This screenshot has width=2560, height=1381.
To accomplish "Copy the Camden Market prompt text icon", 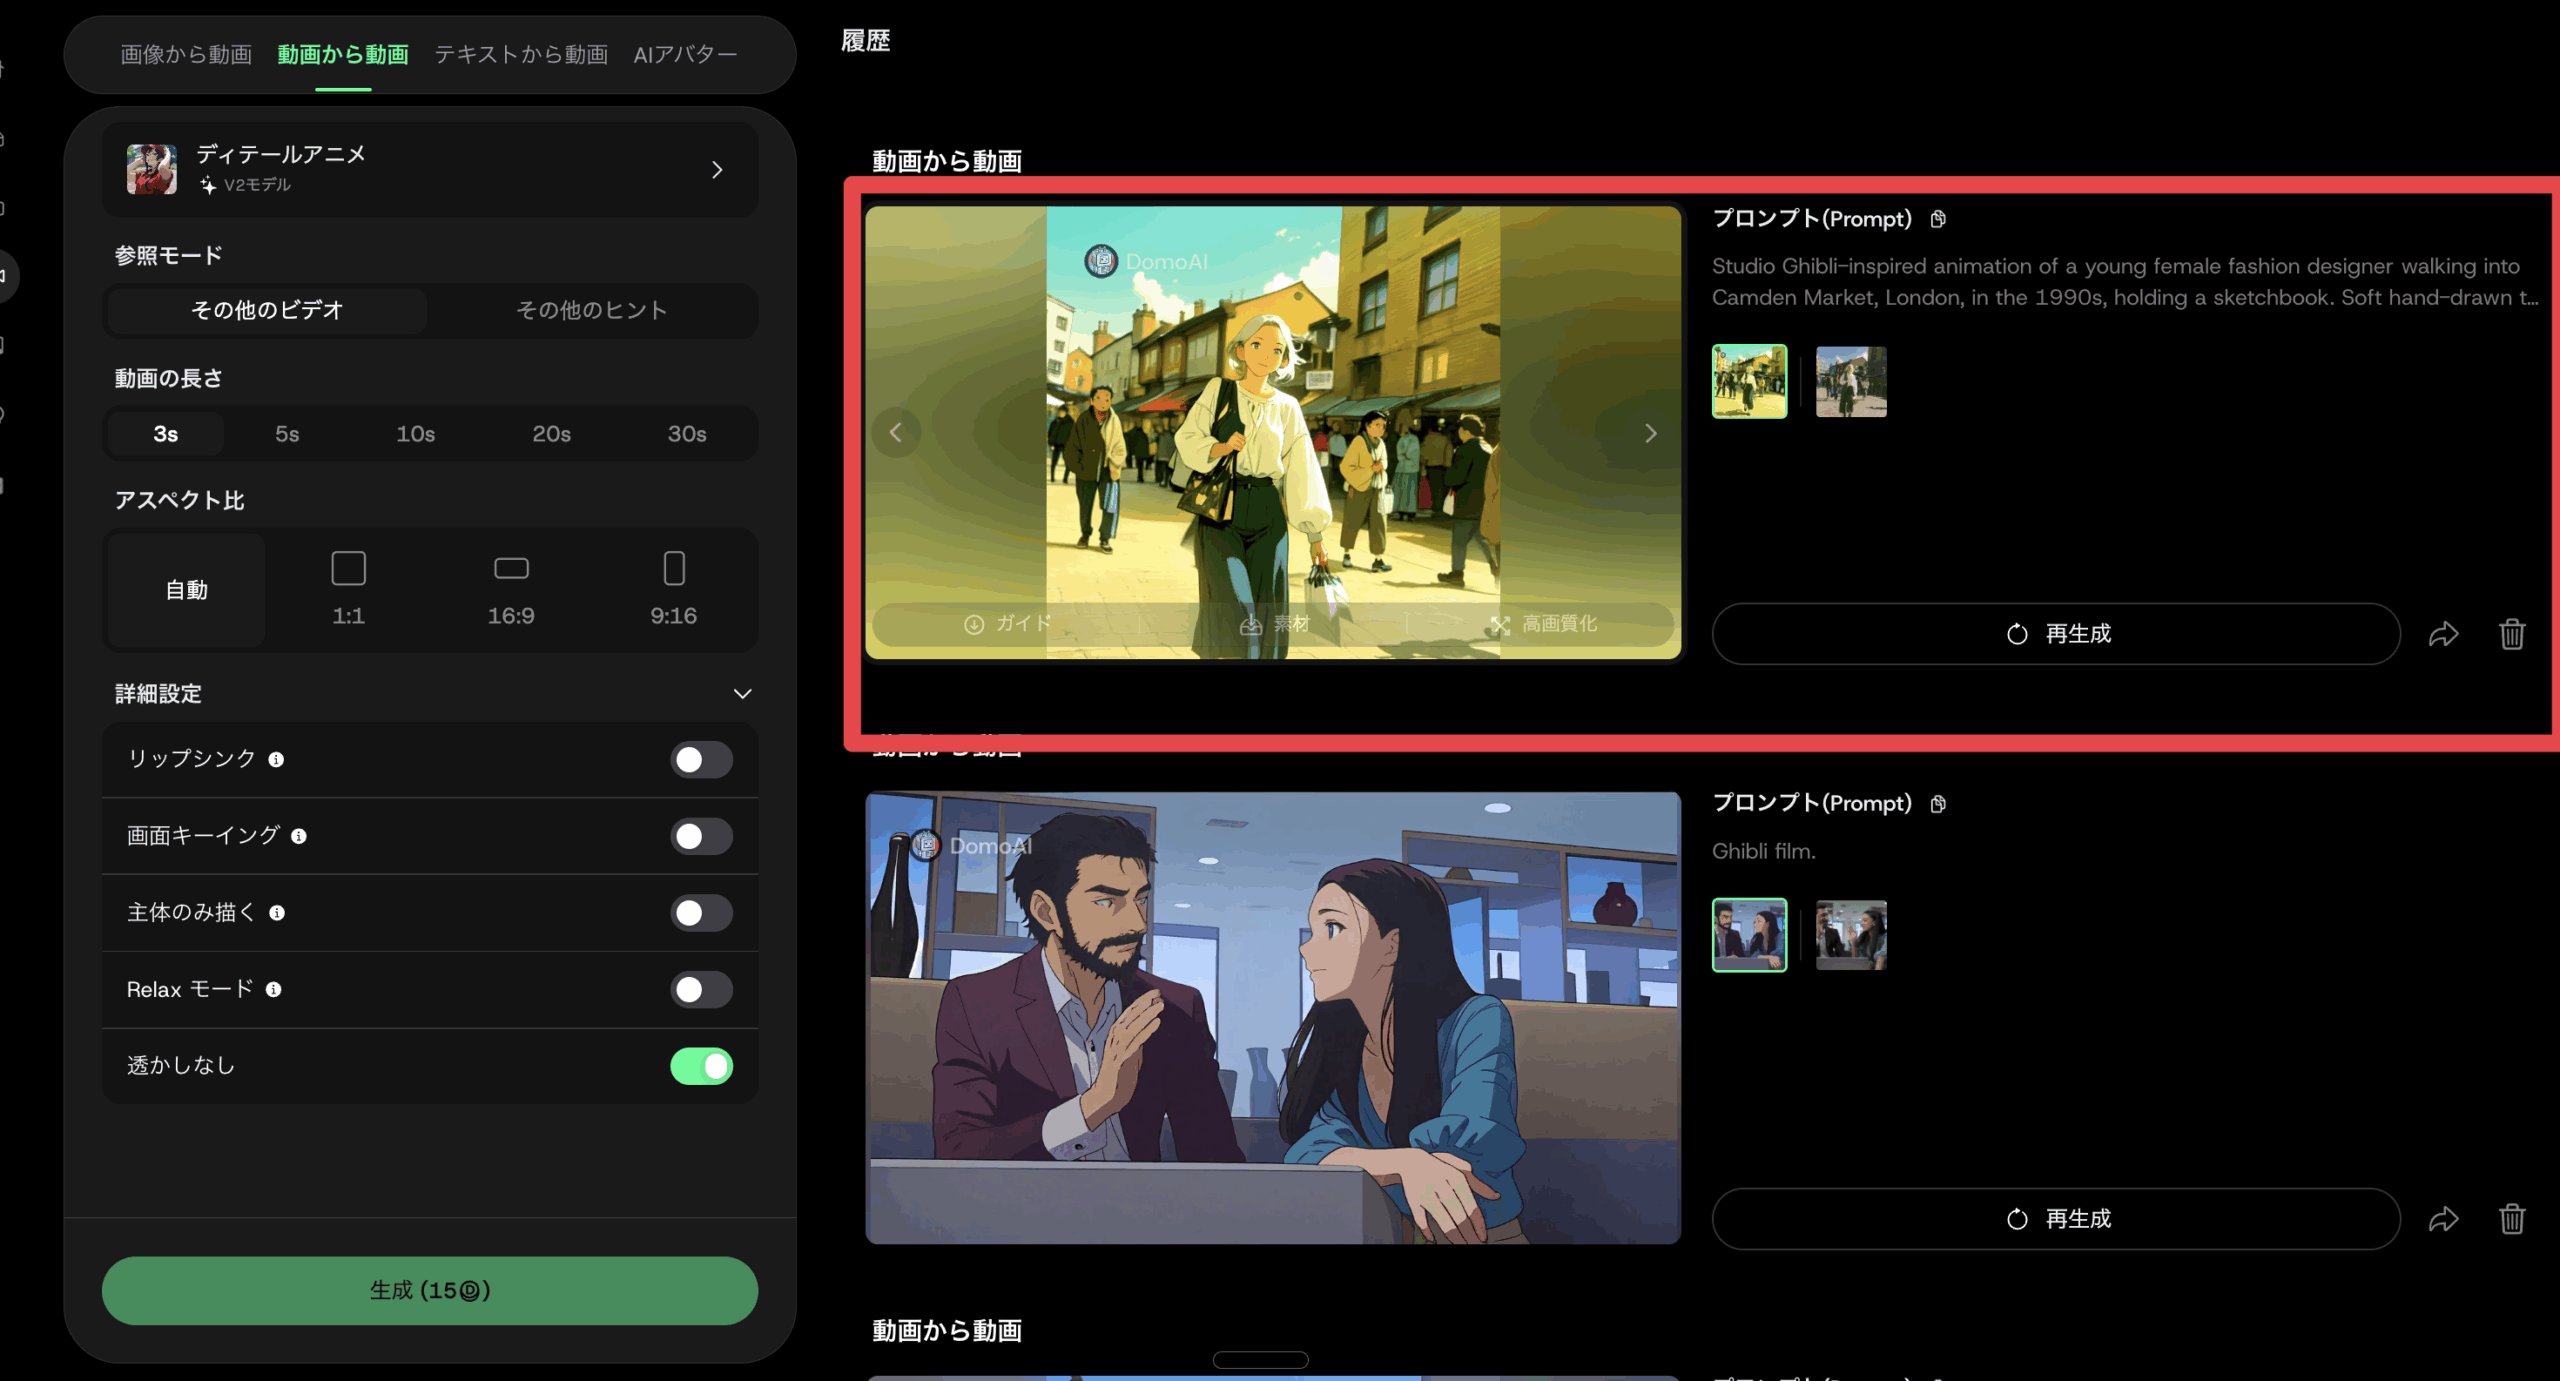I will click(x=1938, y=219).
